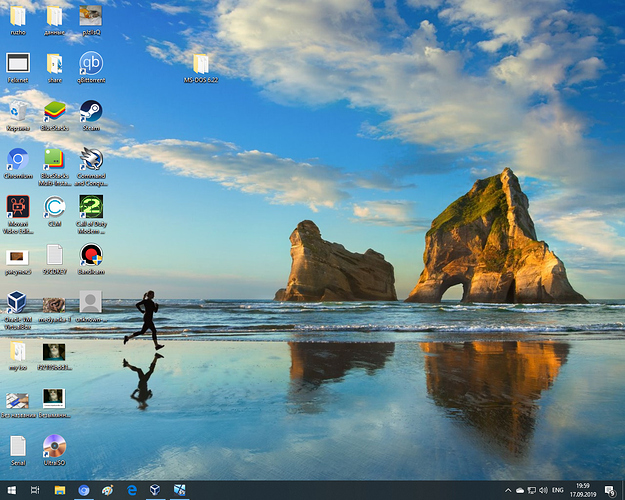Switch to the last running taskbar app
This screenshot has height=500, width=625.
coord(179,490)
